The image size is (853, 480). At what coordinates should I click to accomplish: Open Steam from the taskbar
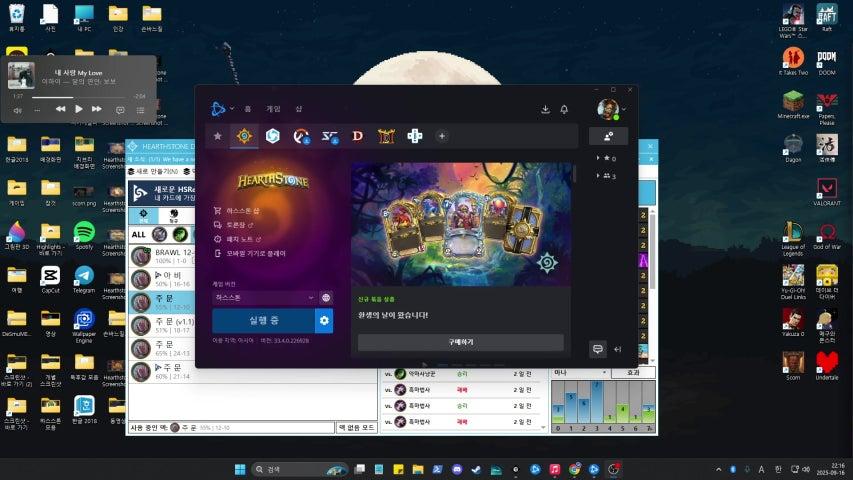(476, 469)
